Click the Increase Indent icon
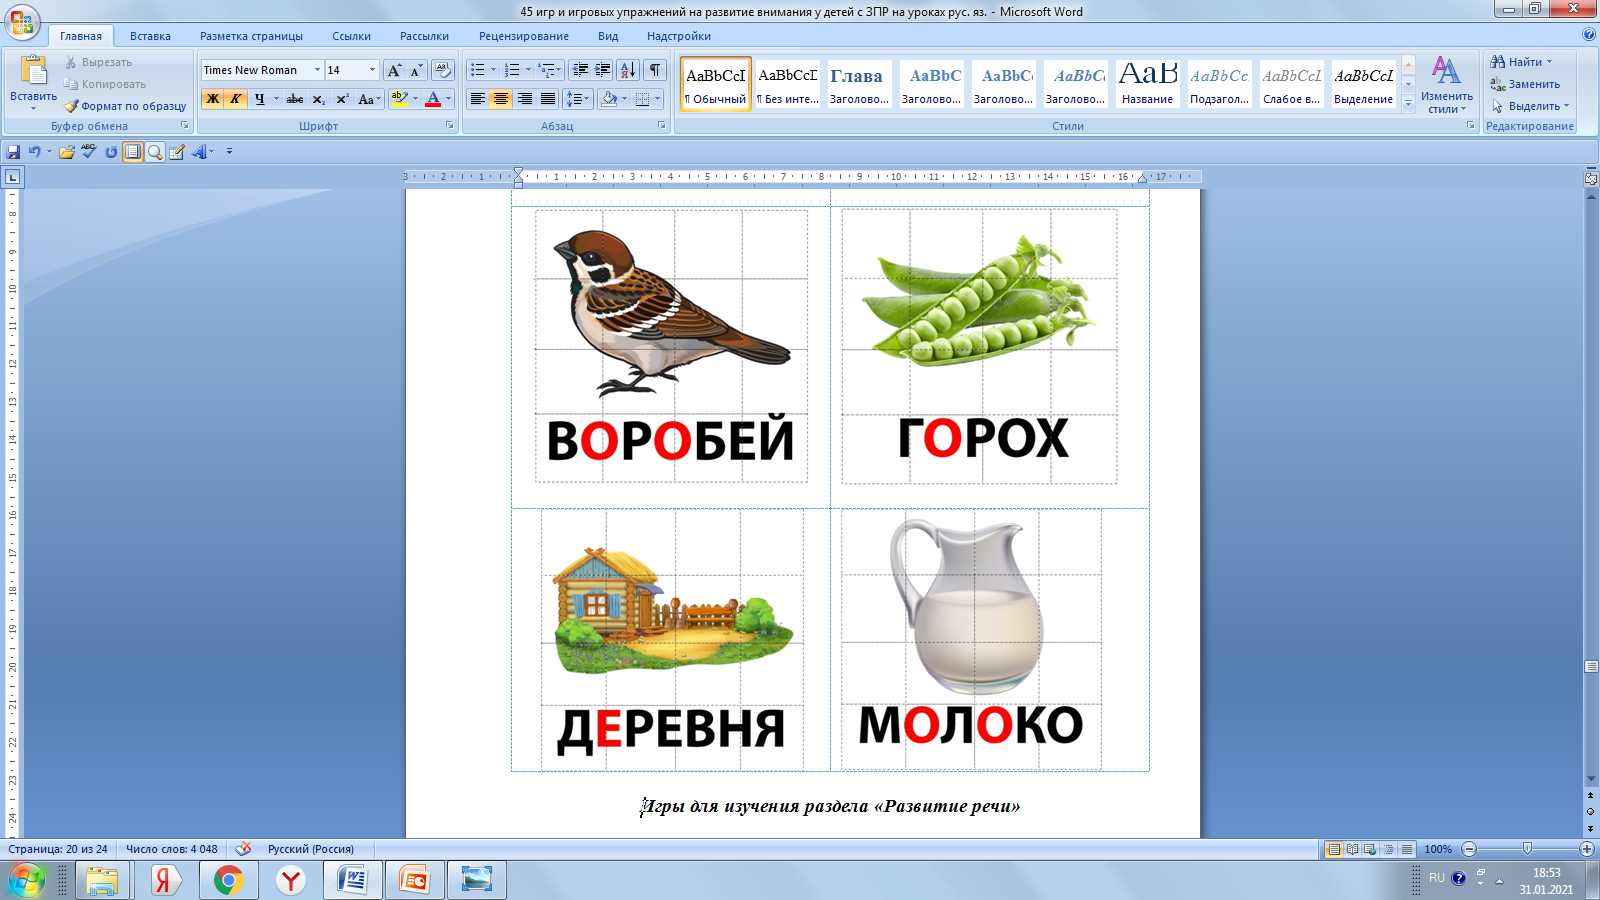This screenshot has width=1600, height=900. pyautogui.click(x=603, y=70)
